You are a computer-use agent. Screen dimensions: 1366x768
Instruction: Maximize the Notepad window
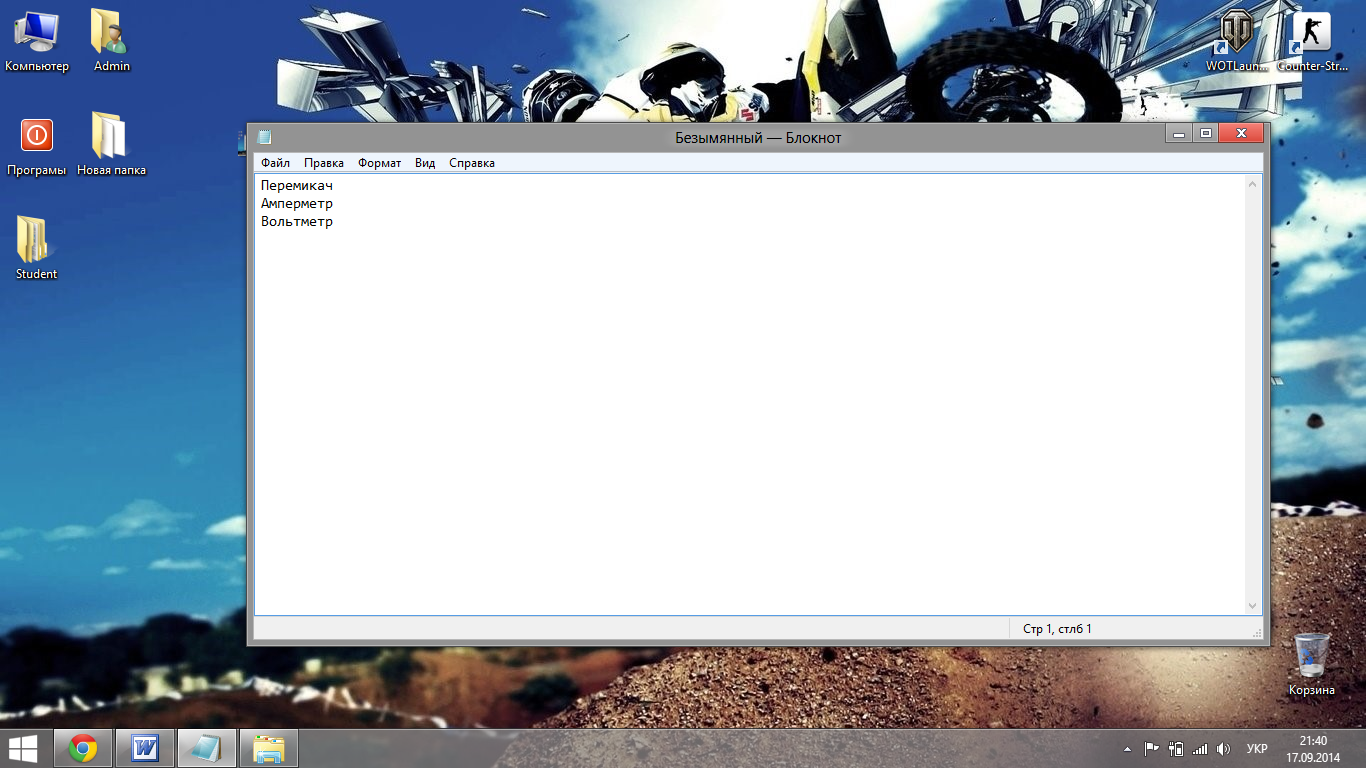pos(1205,133)
